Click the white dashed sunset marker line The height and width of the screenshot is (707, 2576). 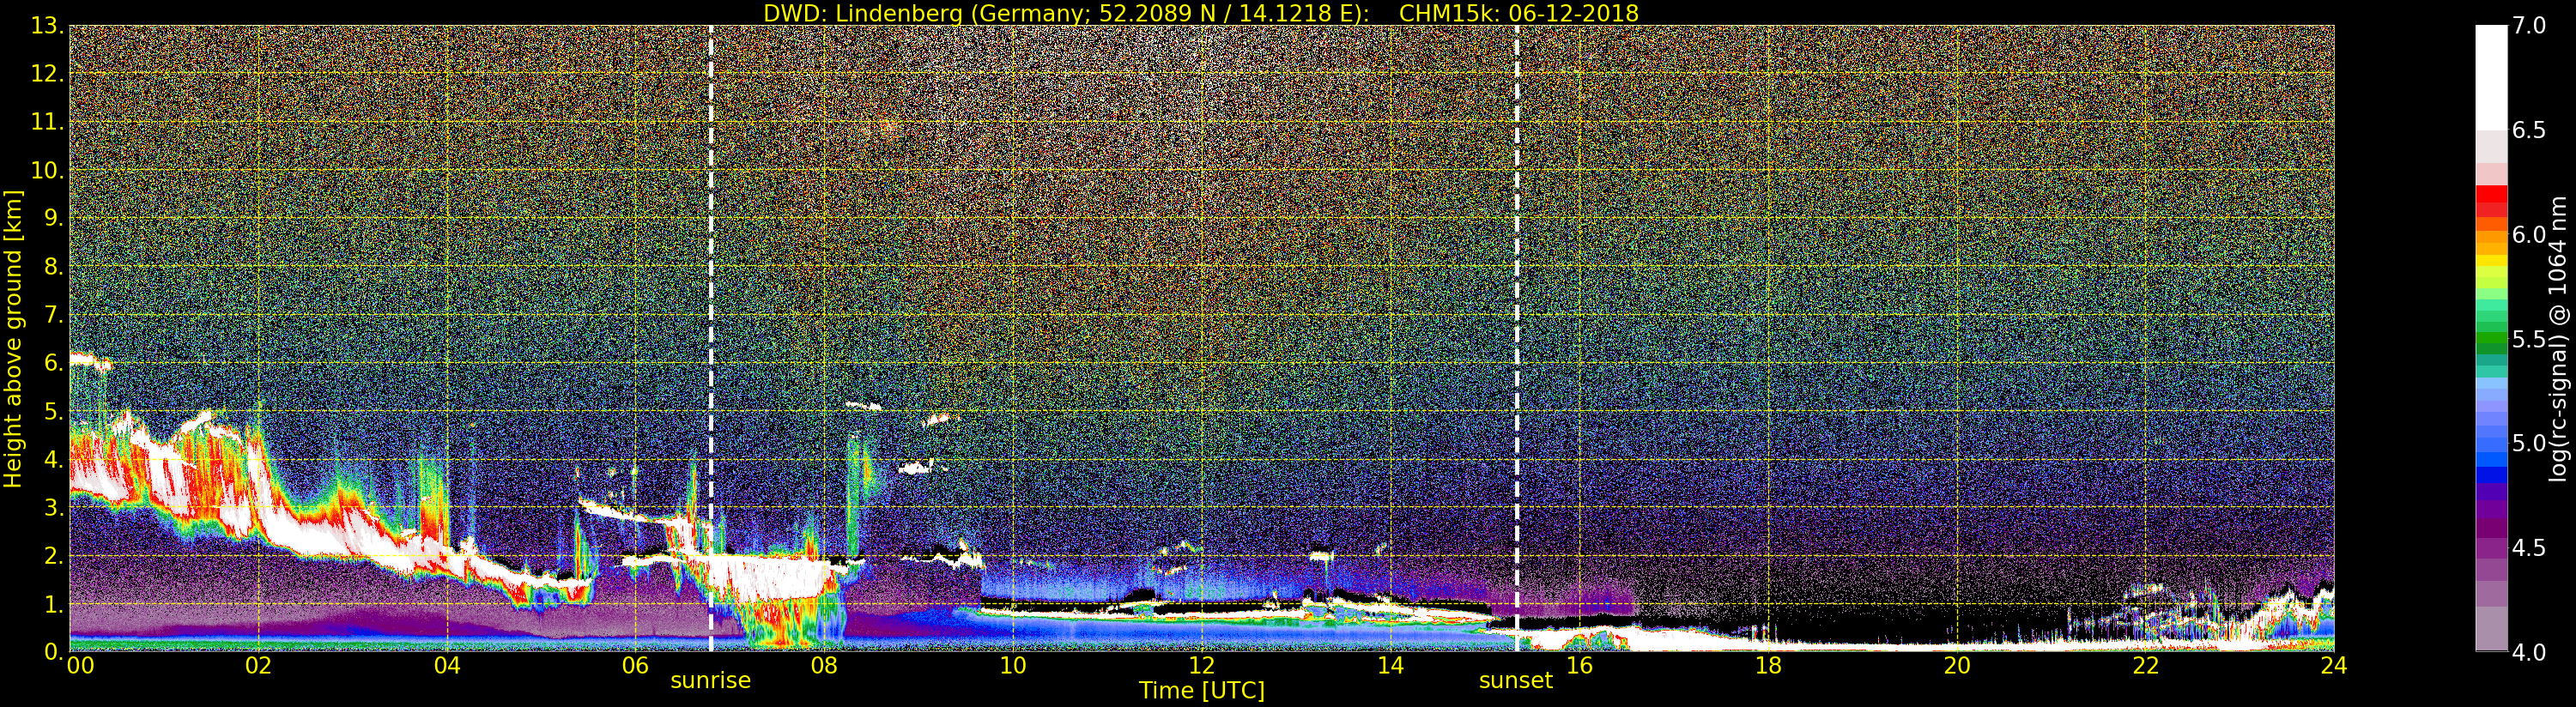(1517, 339)
